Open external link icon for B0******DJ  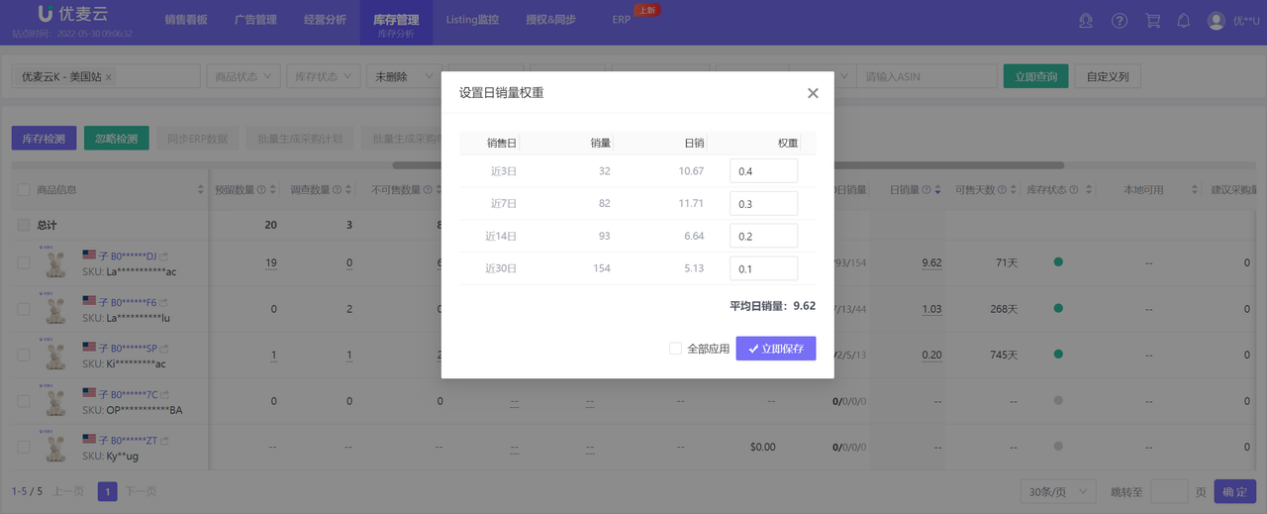coord(164,257)
